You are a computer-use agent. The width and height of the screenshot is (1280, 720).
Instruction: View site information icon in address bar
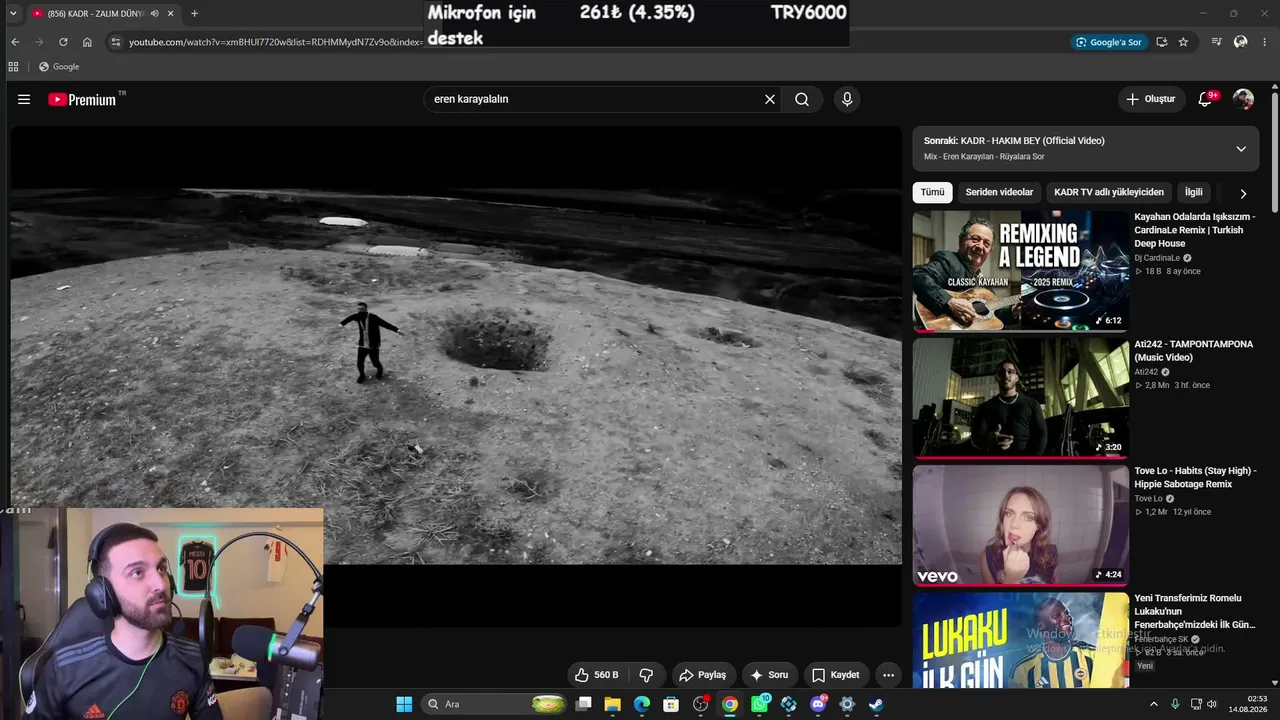pos(116,42)
